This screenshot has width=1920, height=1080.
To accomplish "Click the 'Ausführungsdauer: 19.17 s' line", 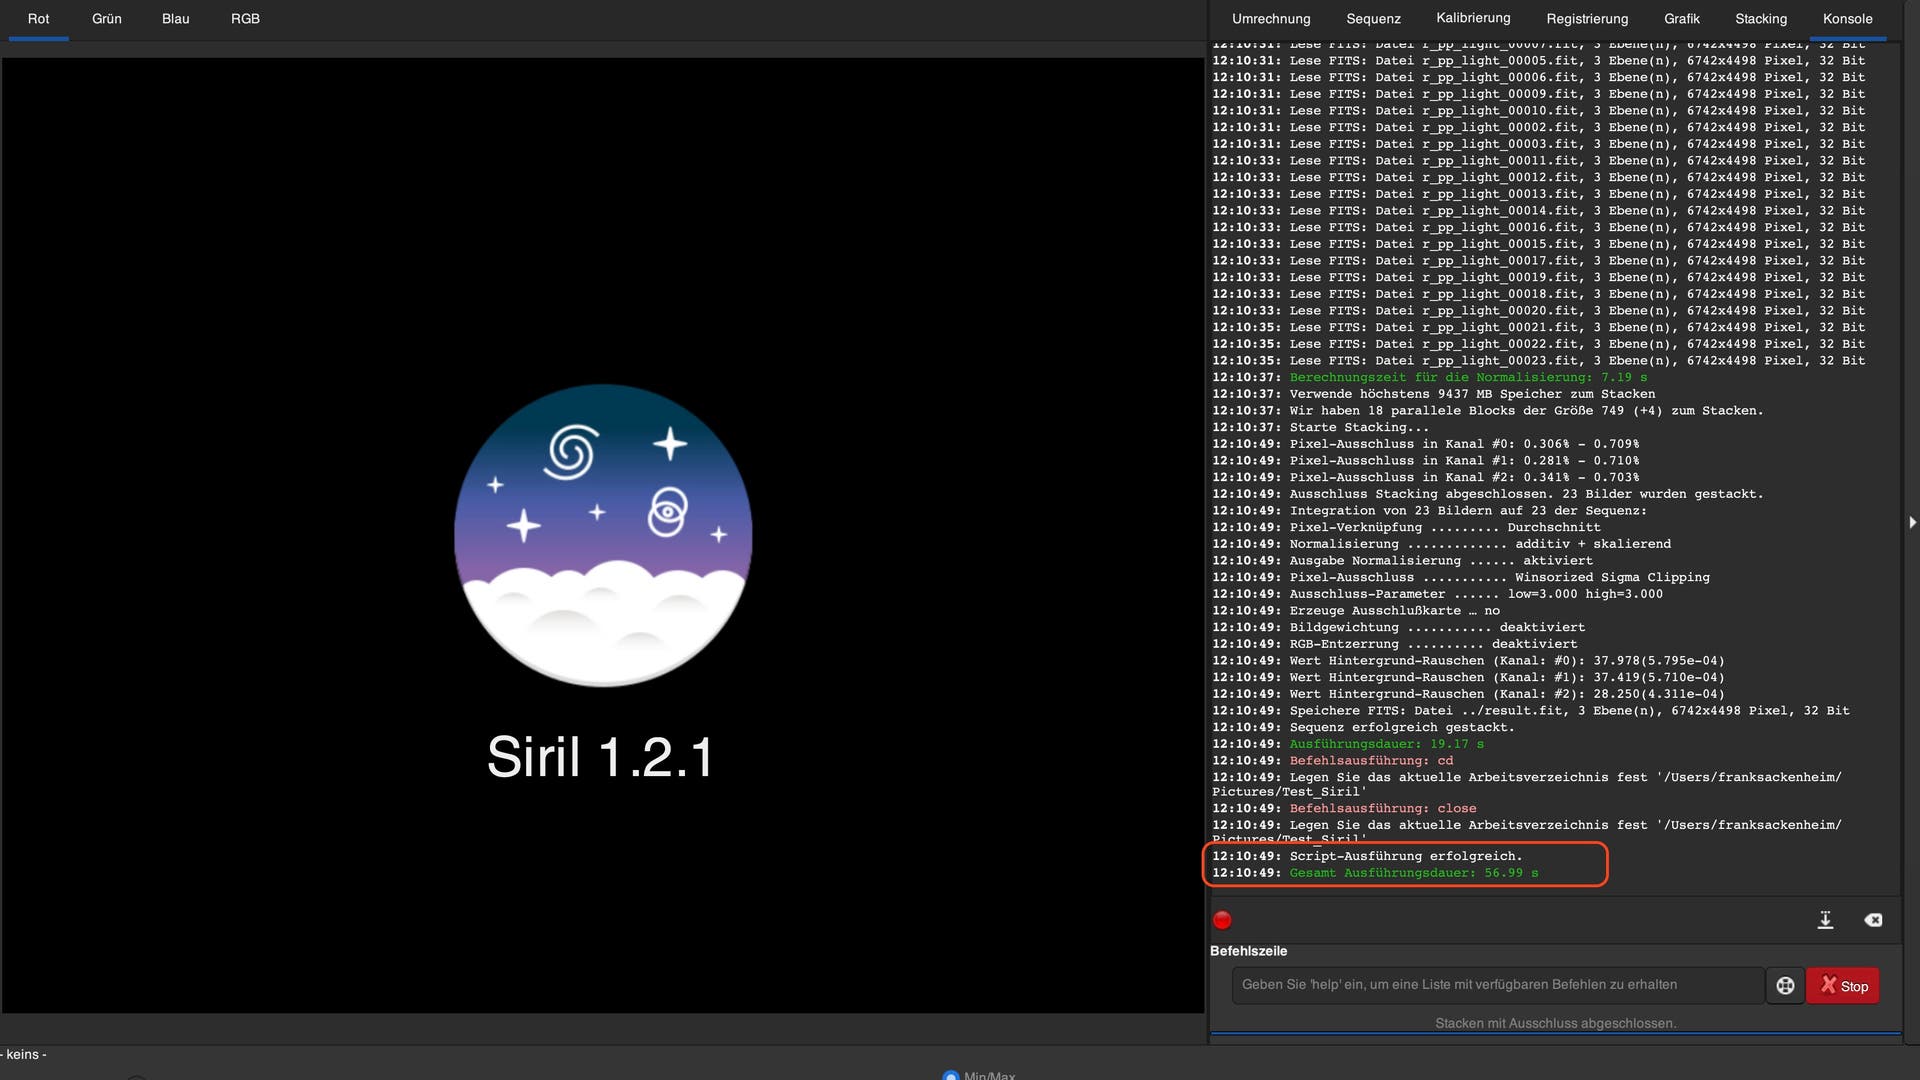I will click(1348, 744).
